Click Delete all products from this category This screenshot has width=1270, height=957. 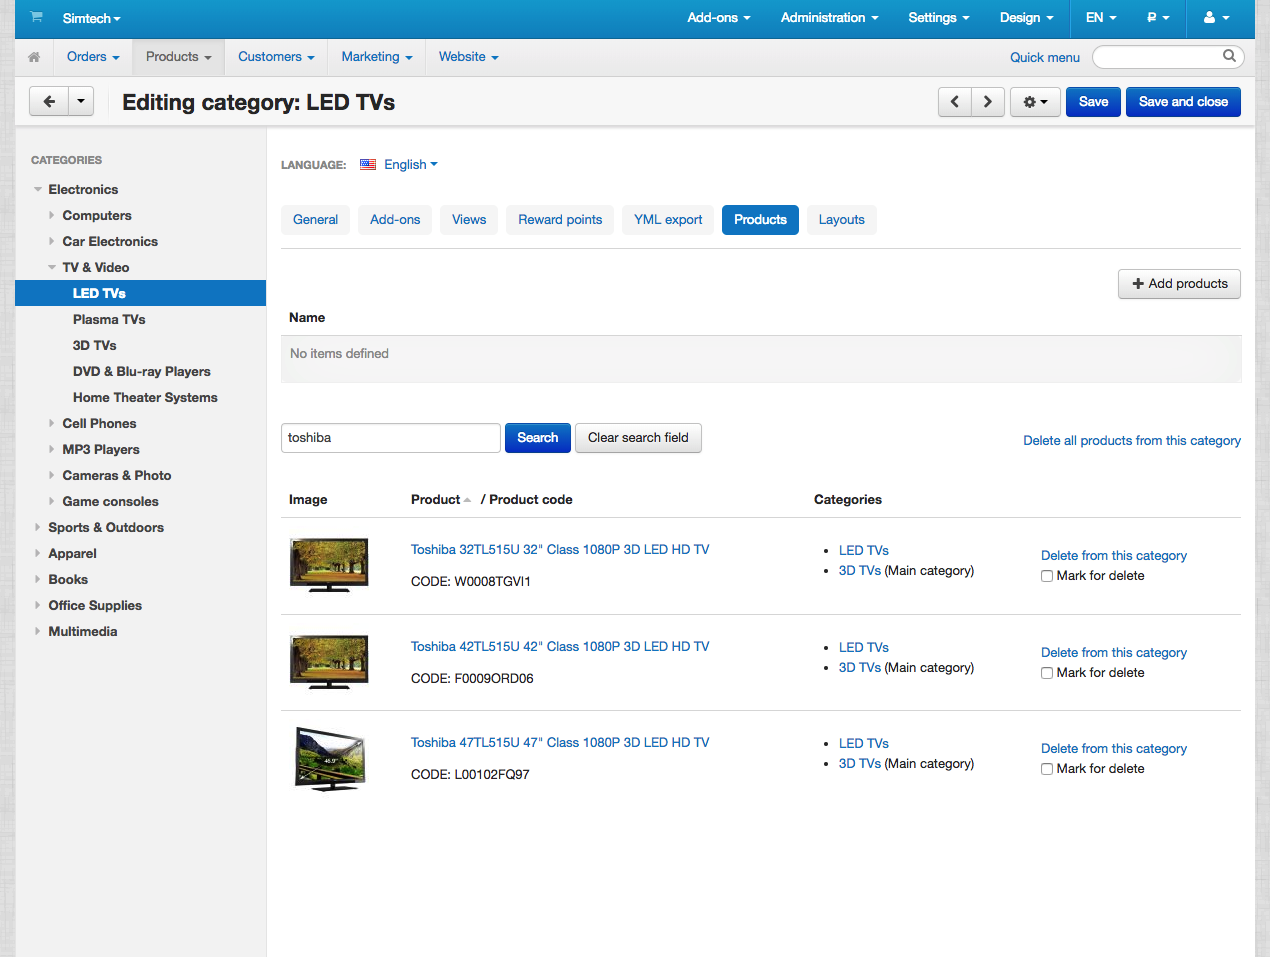point(1132,441)
